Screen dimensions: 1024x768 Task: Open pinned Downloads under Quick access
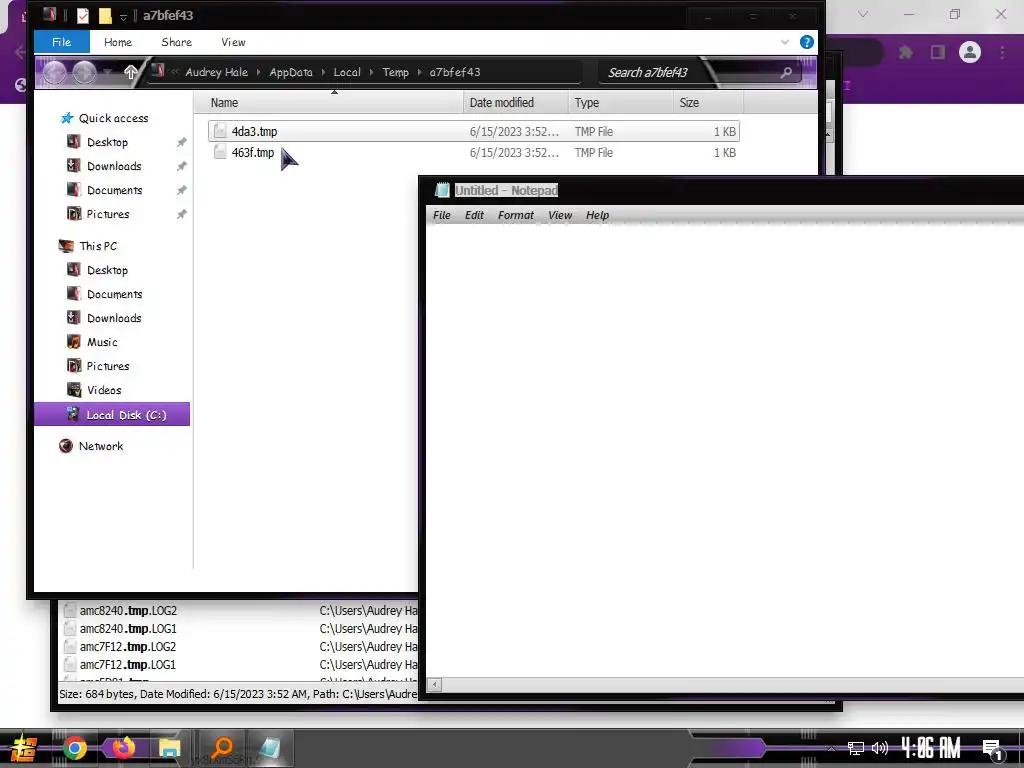click(x=114, y=166)
